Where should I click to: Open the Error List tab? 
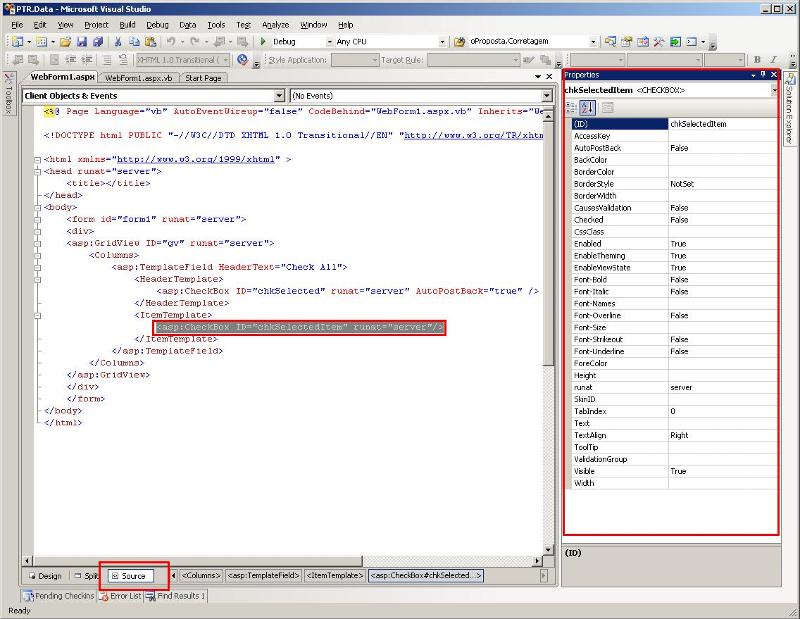click(x=121, y=596)
